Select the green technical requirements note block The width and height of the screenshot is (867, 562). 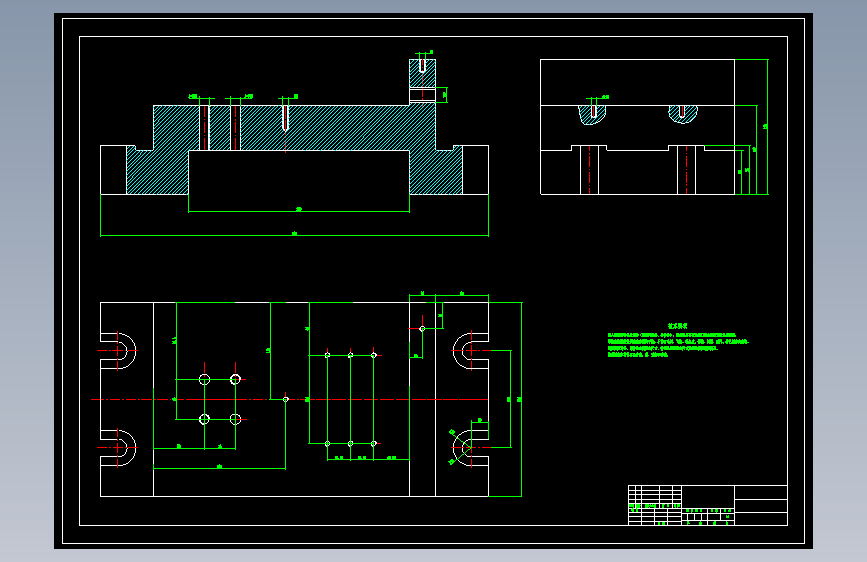point(678,341)
